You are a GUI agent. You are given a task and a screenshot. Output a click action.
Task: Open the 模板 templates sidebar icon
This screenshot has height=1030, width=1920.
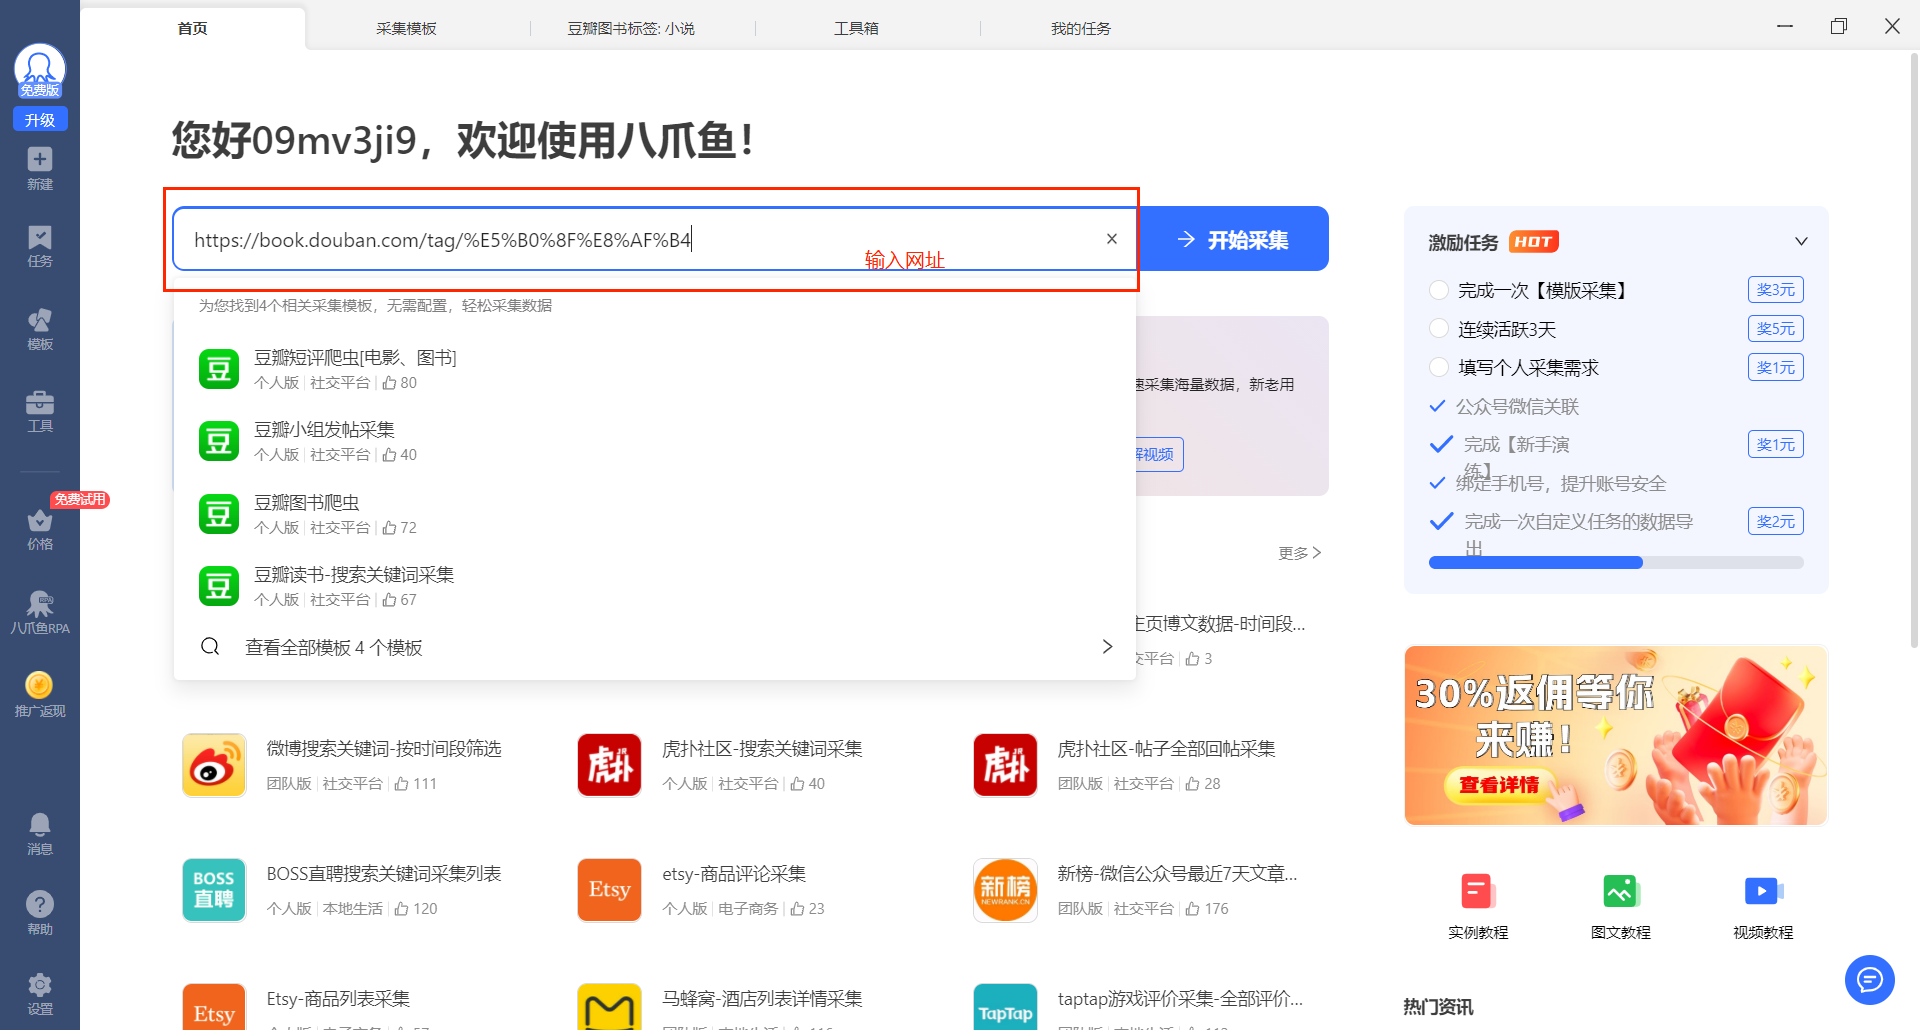40,329
